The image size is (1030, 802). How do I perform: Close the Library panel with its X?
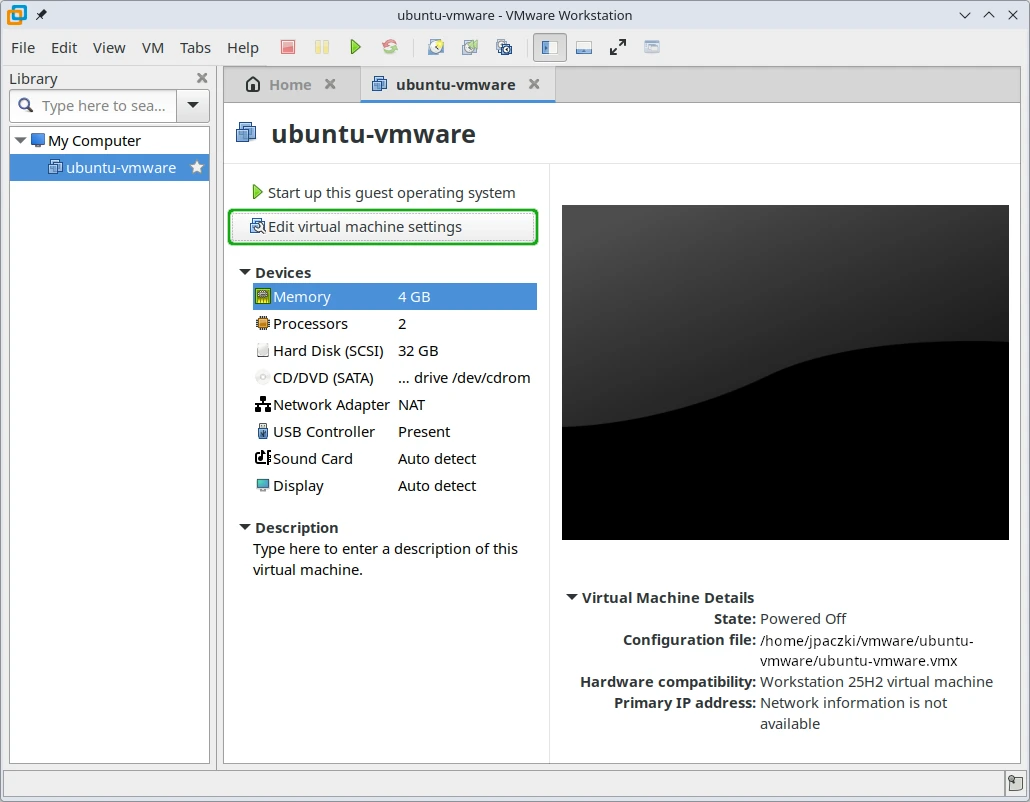(x=202, y=78)
